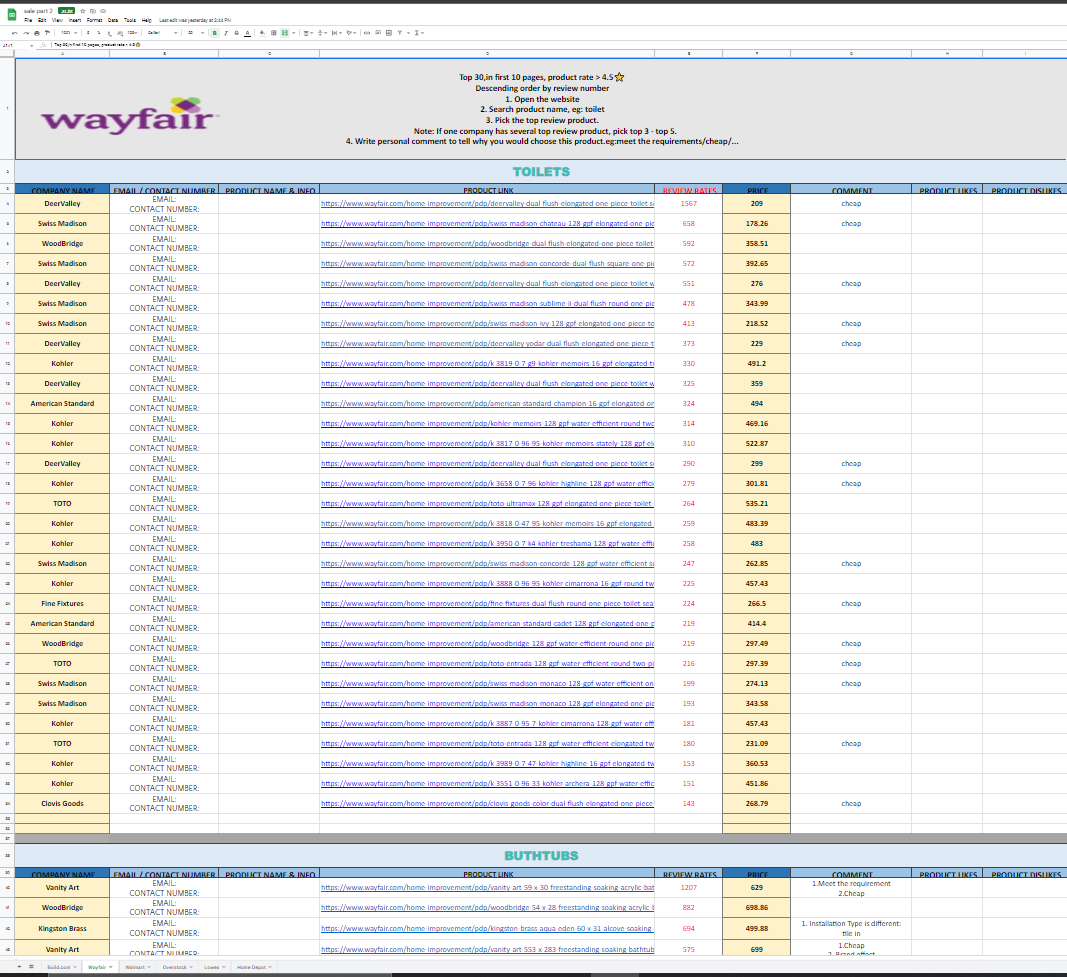Click the Move to folder icon

coord(93,11)
